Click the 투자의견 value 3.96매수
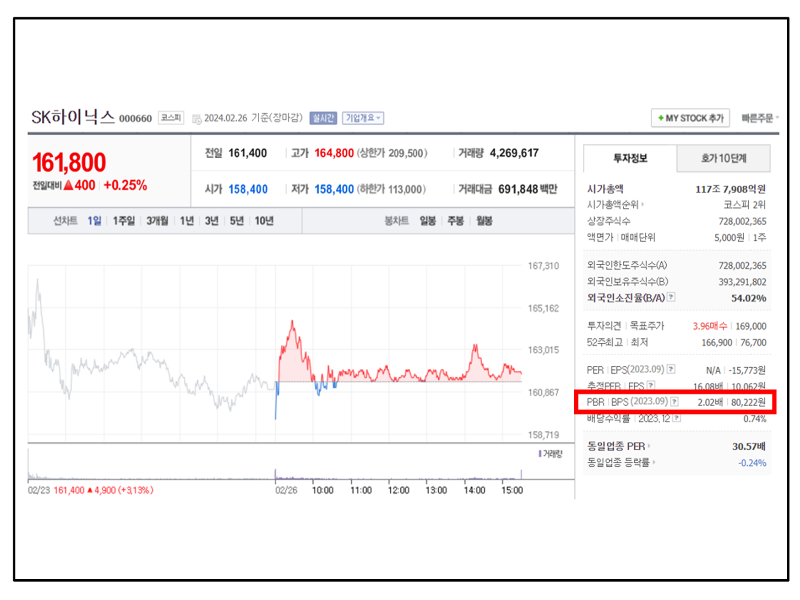Image resolution: width=800 pixels, height=600 pixels. [710, 326]
